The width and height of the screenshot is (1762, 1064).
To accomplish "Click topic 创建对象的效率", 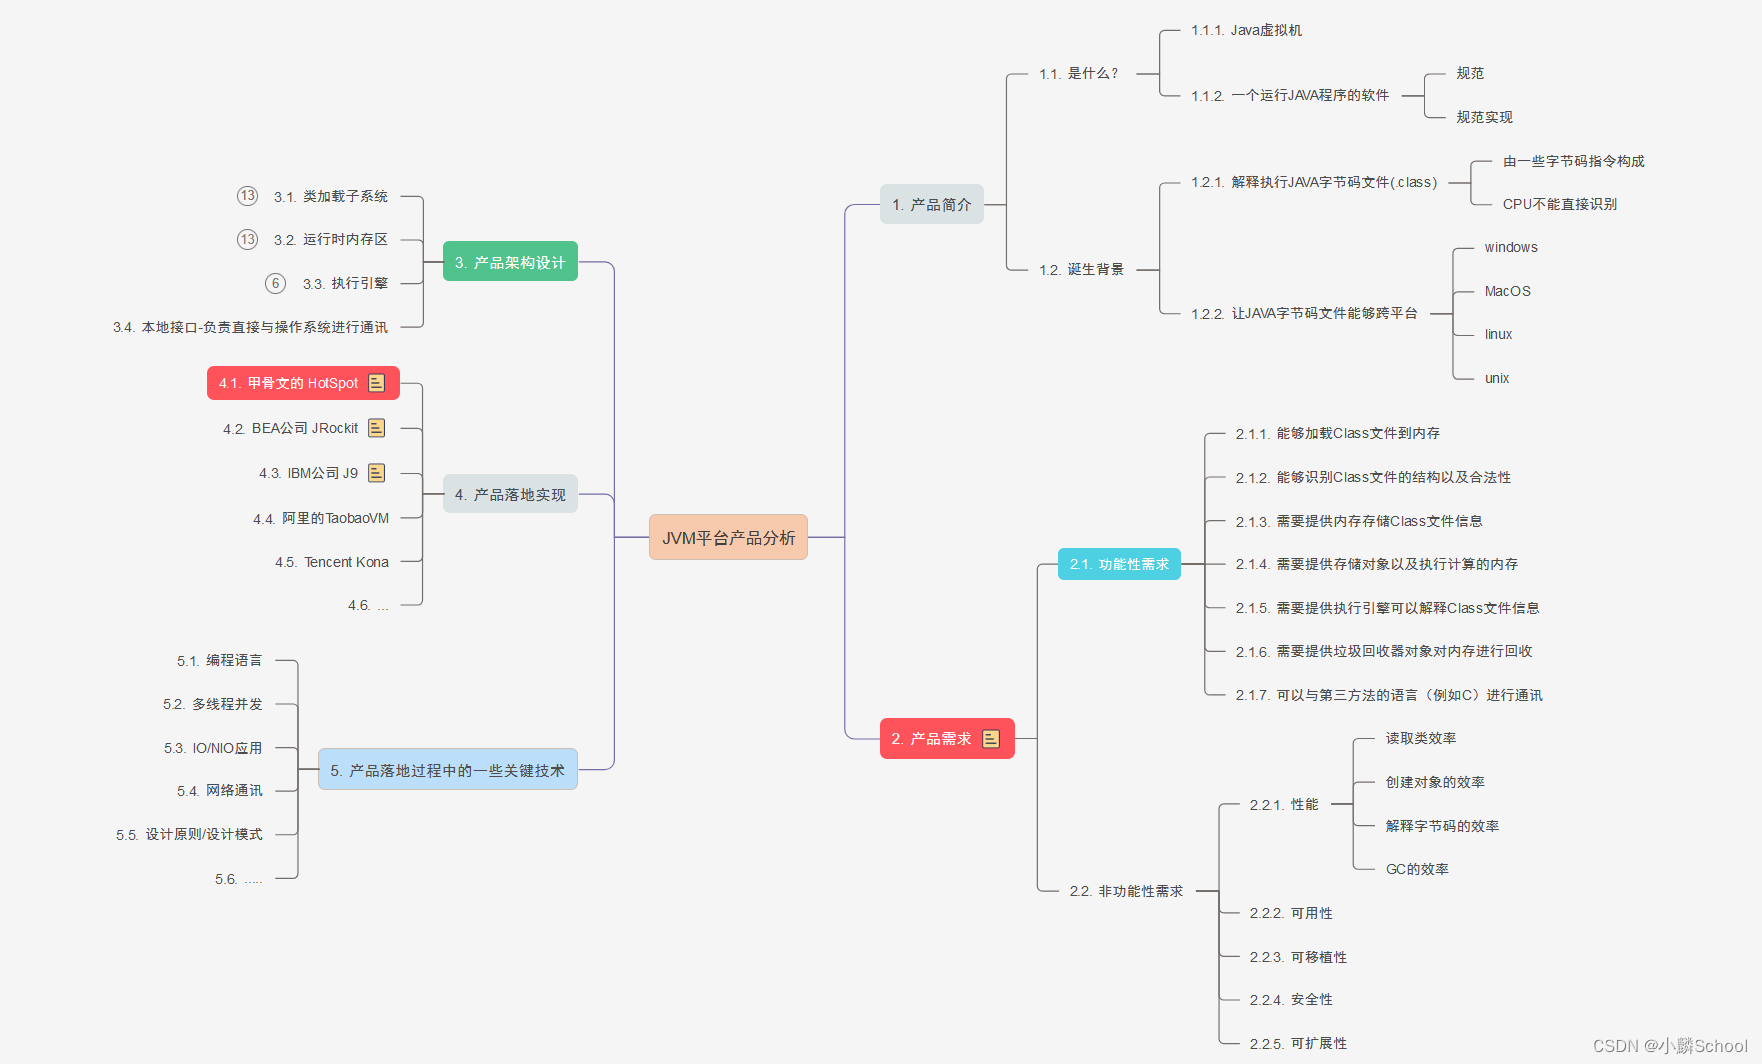I will click(1434, 783).
